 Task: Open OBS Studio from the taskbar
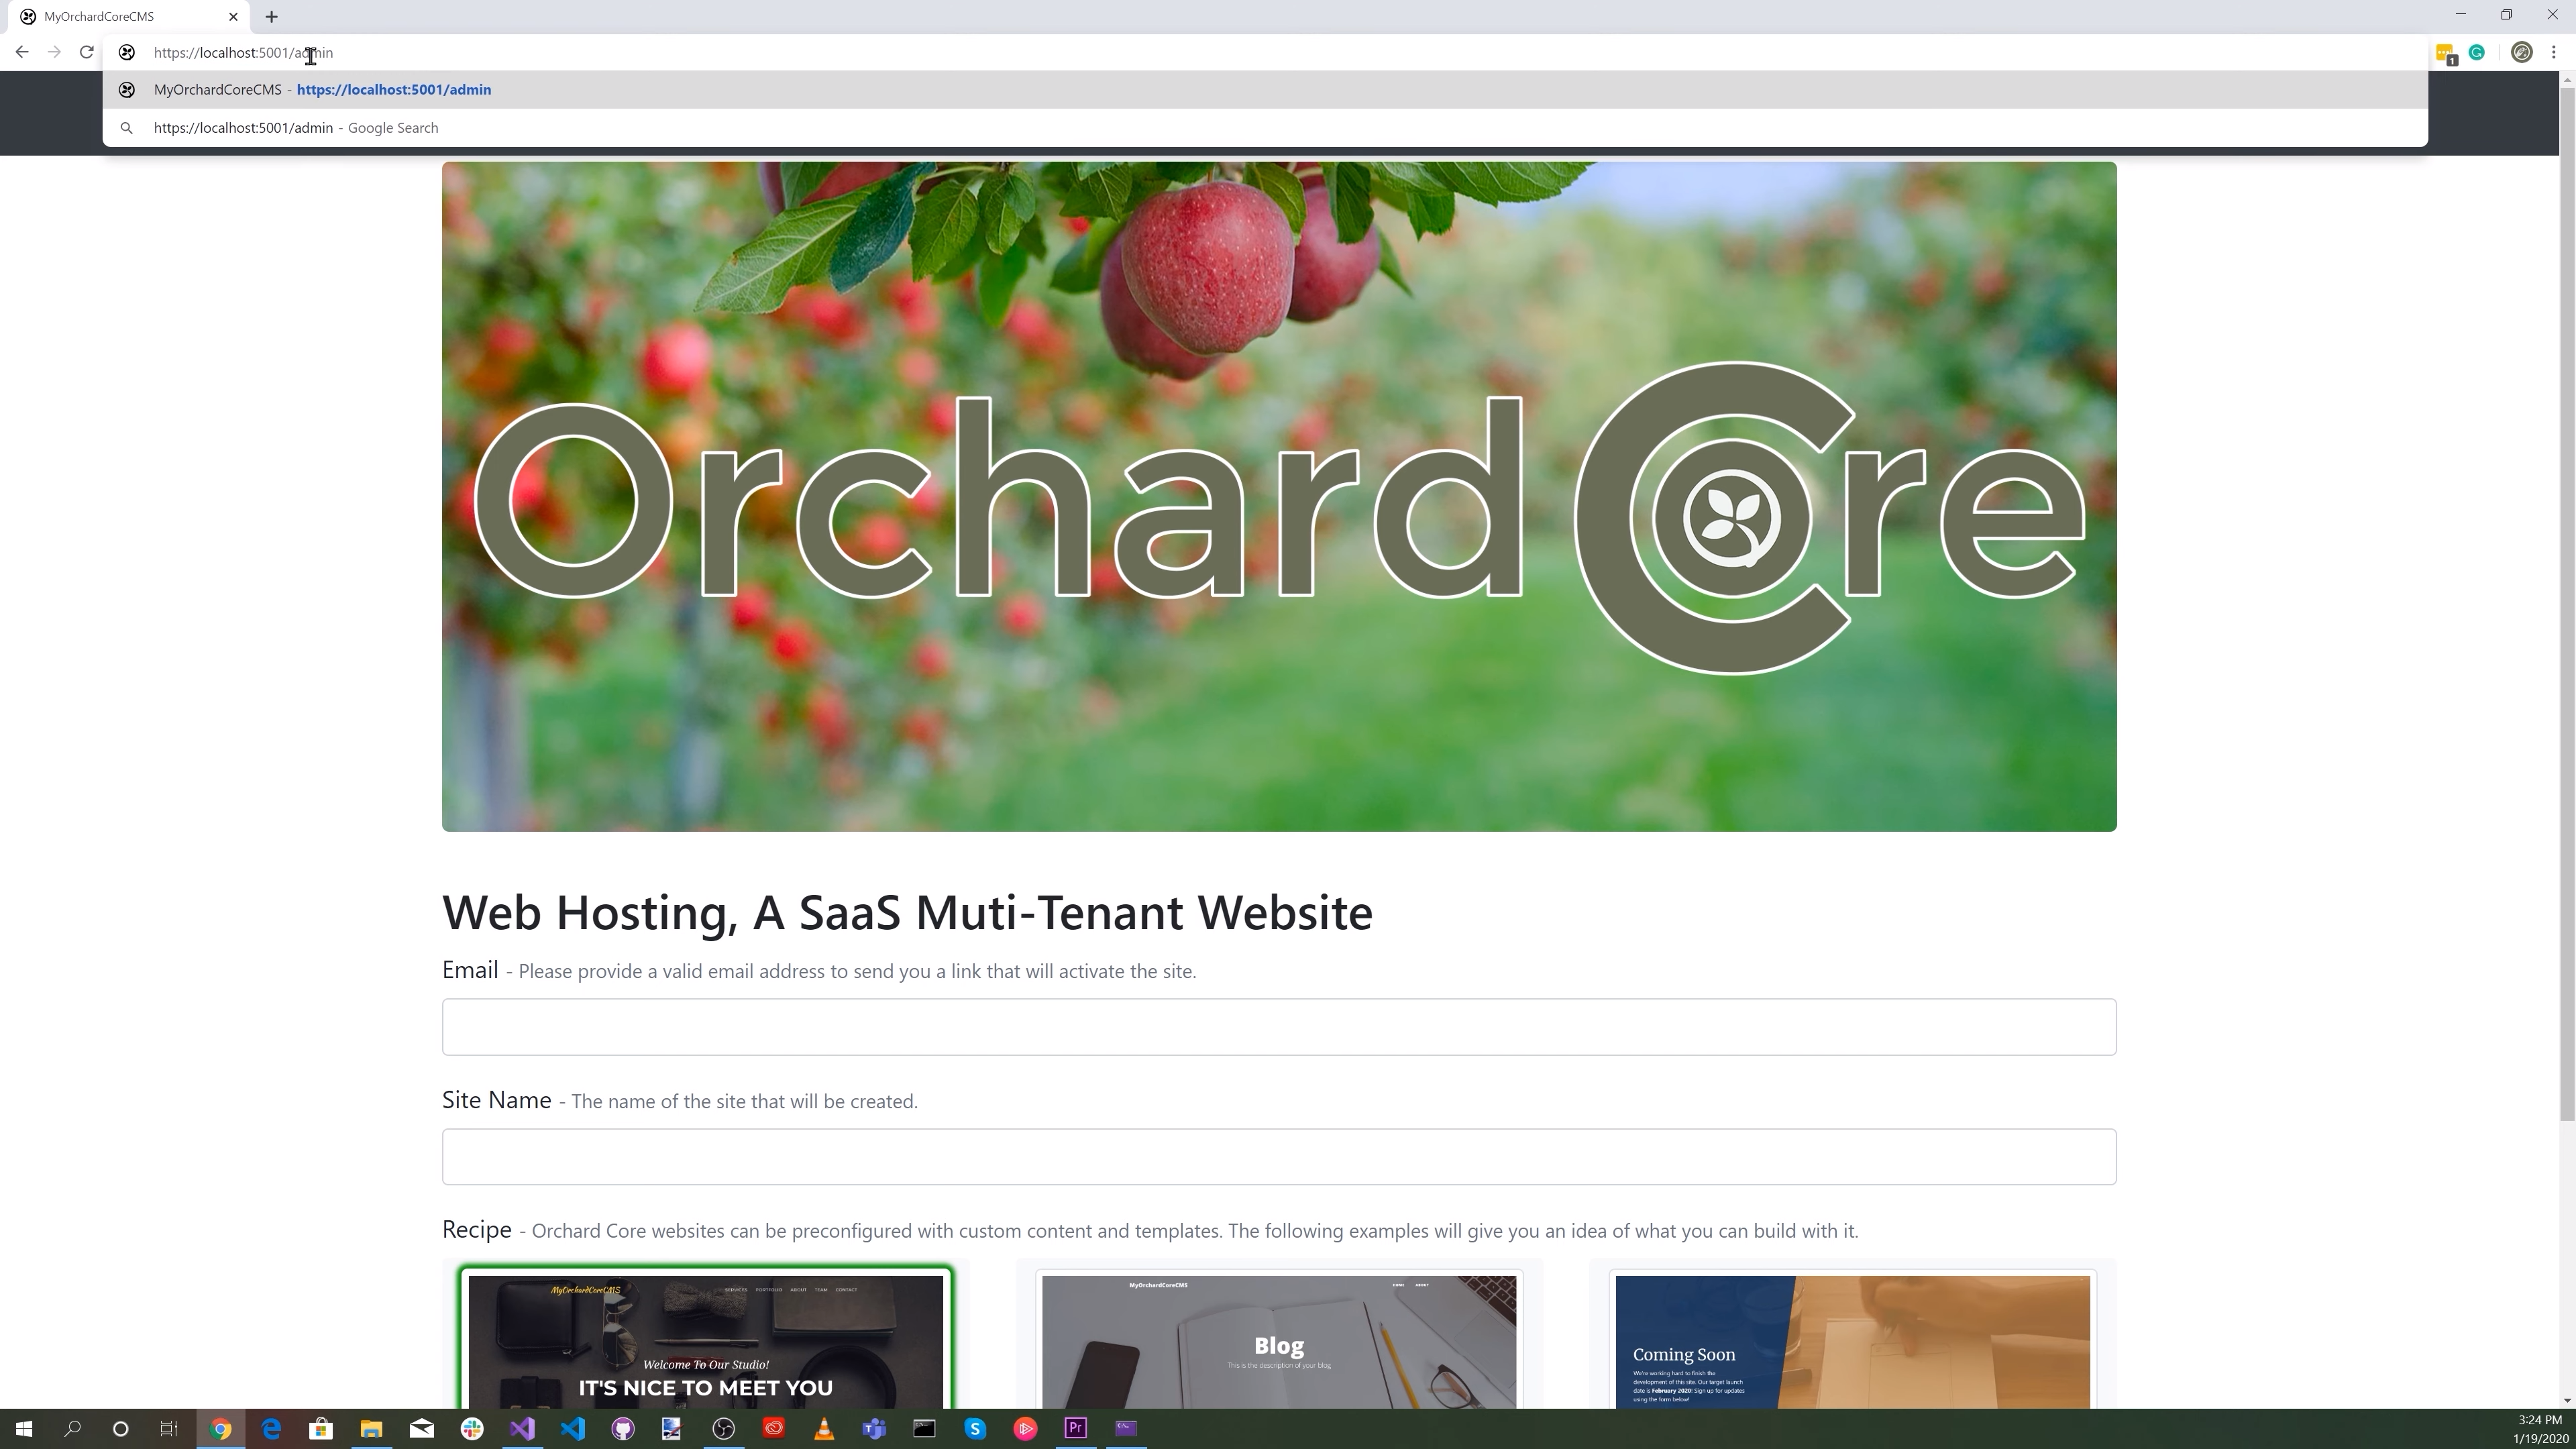pyautogui.click(x=723, y=1428)
